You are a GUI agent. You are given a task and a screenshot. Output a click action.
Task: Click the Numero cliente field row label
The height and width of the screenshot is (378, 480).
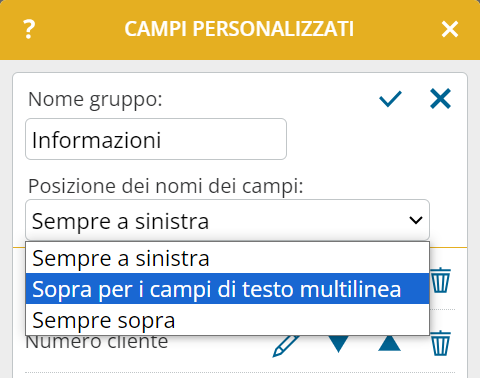coord(97,342)
